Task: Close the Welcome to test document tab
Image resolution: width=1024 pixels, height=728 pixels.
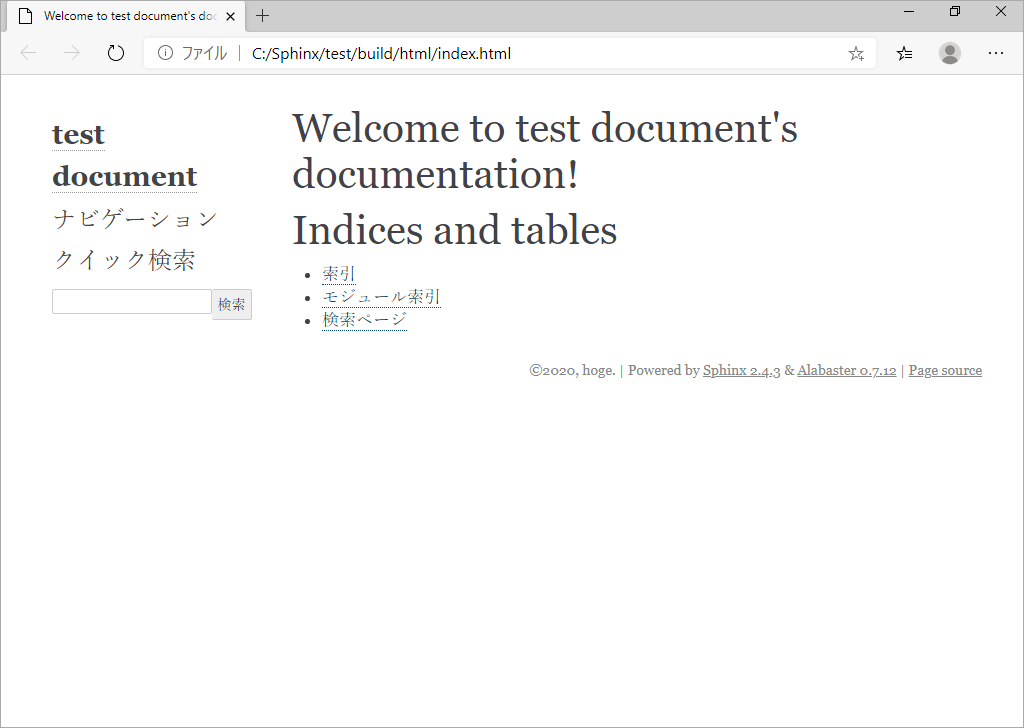Action: [231, 16]
